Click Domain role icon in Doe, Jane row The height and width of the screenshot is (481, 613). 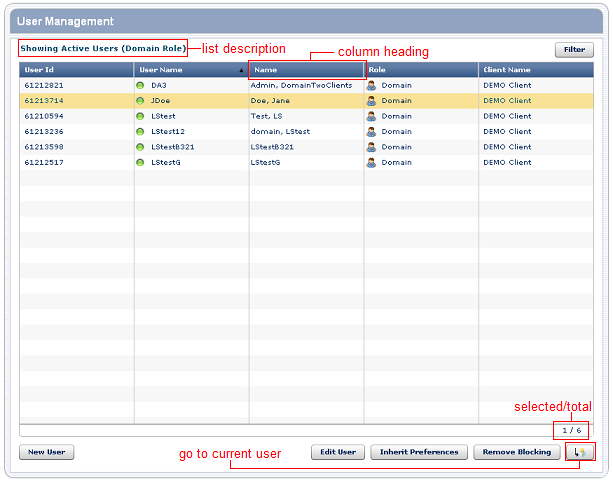pos(371,101)
